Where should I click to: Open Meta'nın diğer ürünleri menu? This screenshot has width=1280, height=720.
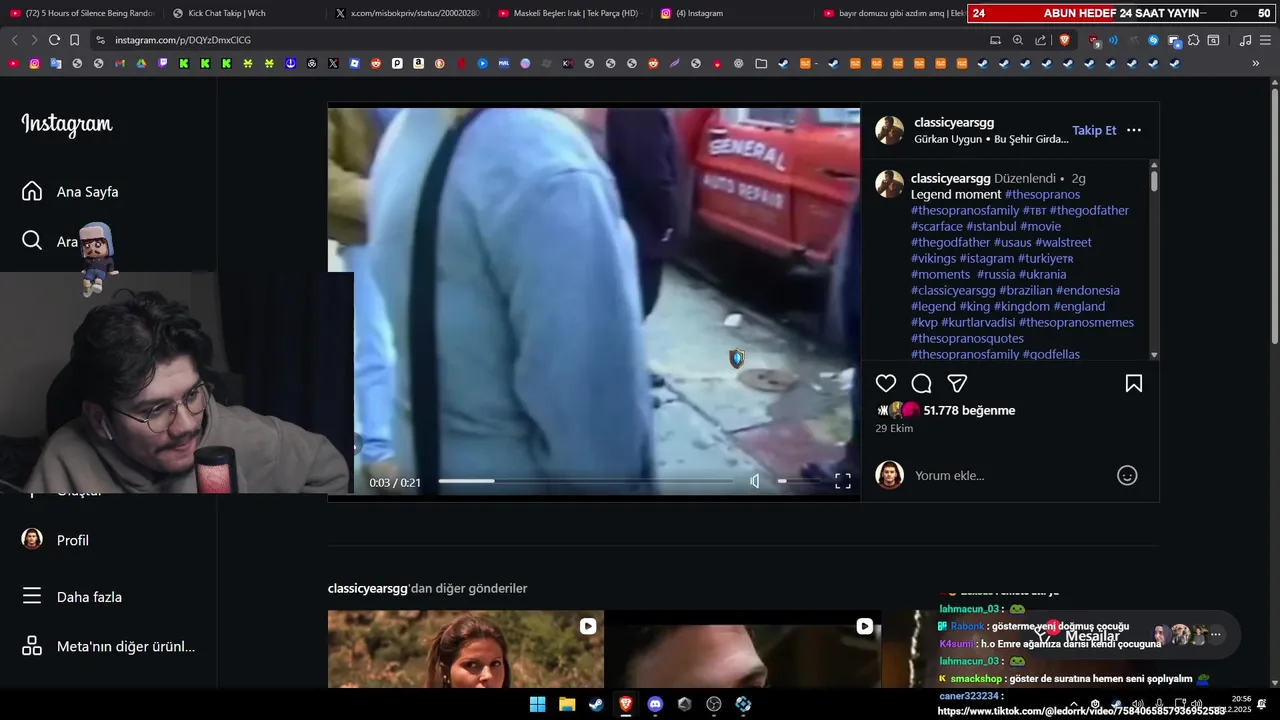click(x=108, y=646)
